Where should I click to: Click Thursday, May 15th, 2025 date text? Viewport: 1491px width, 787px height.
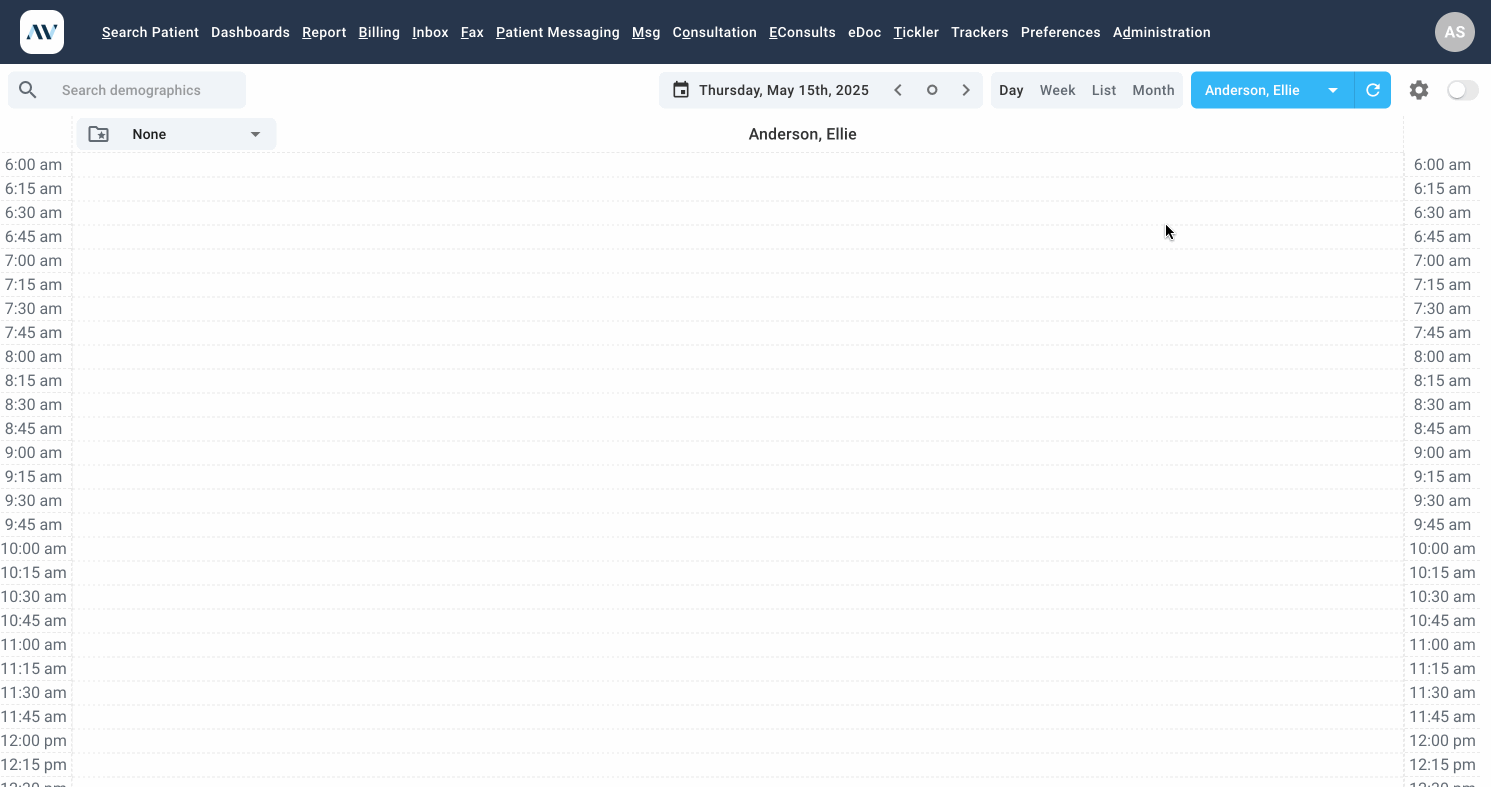click(784, 90)
